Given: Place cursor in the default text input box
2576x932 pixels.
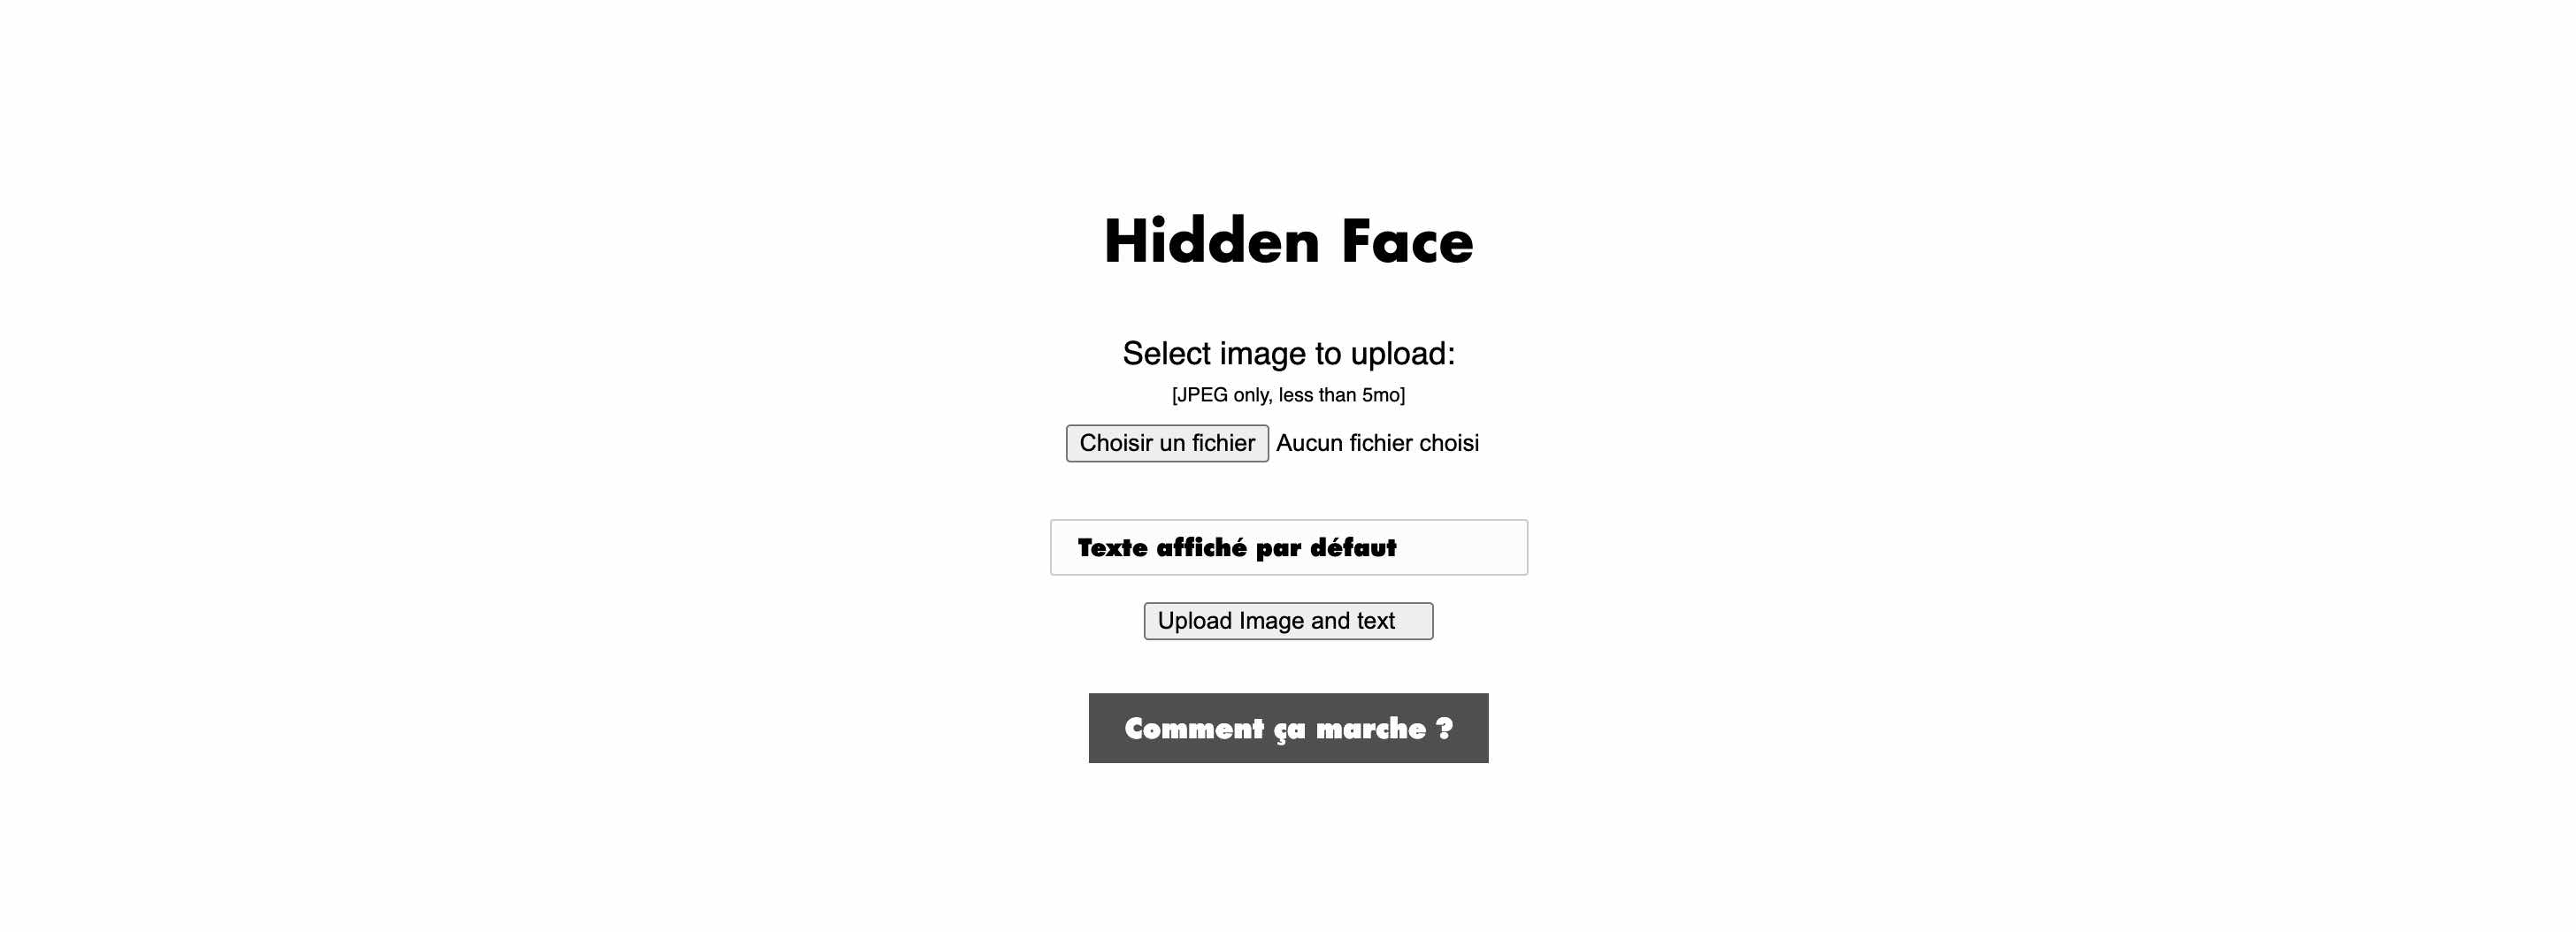Looking at the screenshot, I should pyautogui.click(x=1288, y=547).
